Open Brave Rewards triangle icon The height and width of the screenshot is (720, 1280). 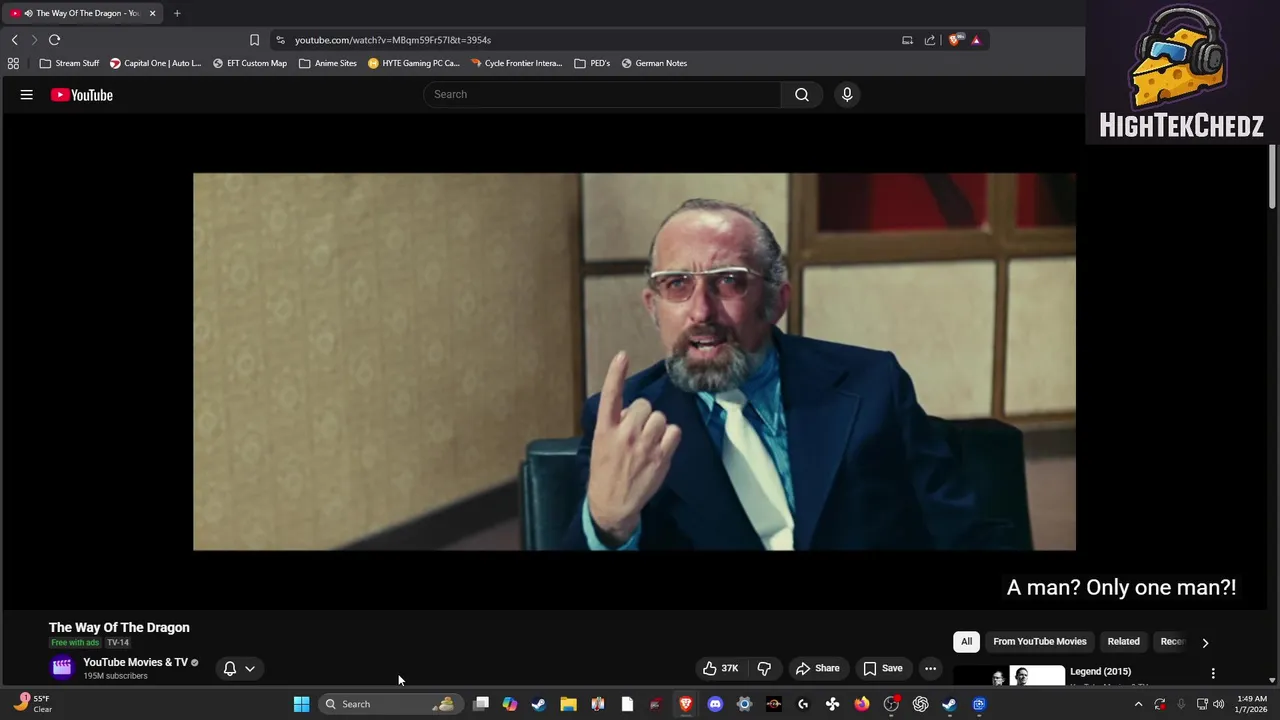[x=976, y=40]
